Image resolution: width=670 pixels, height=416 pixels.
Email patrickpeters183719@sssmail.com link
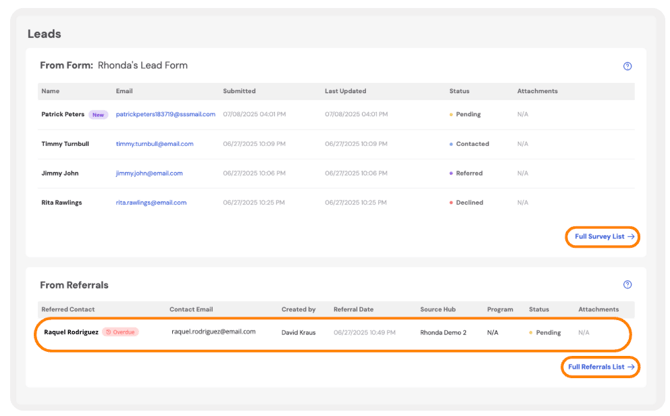pos(165,114)
